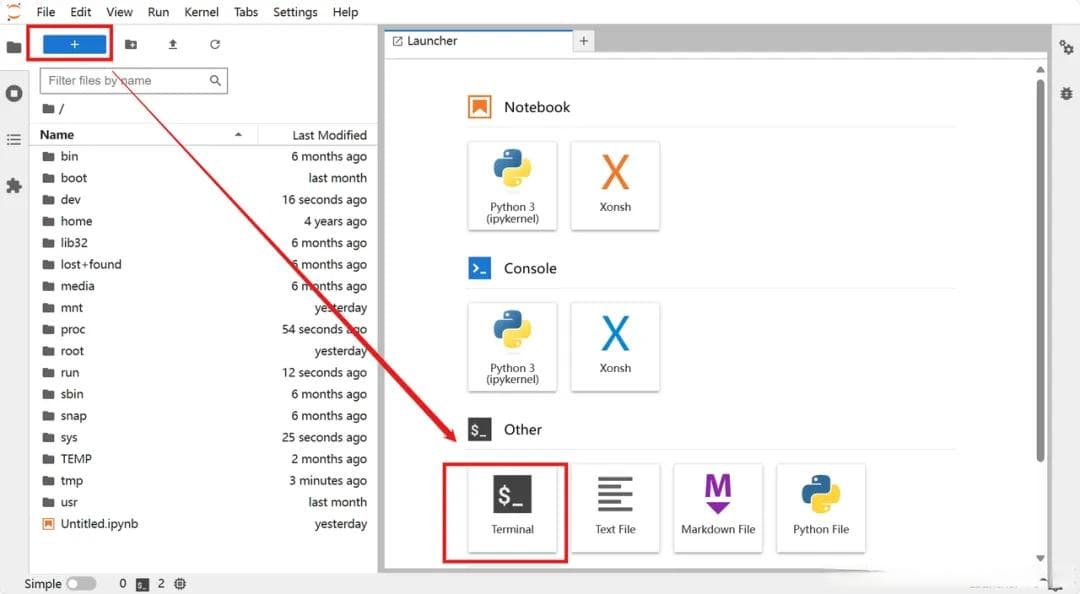Image resolution: width=1080 pixels, height=594 pixels.
Task: Select the bin folder
Action: [x=203, y=156]
